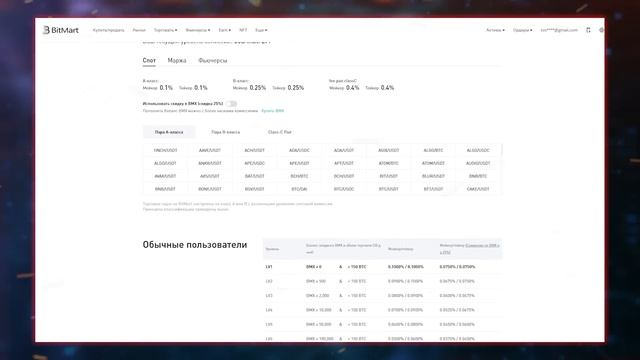
Task: Click the ADA/USDC pair cell
Action: 299,151
